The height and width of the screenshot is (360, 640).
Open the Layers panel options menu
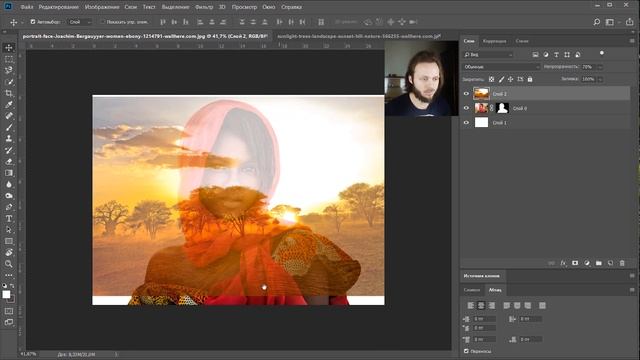click(632, 41)
